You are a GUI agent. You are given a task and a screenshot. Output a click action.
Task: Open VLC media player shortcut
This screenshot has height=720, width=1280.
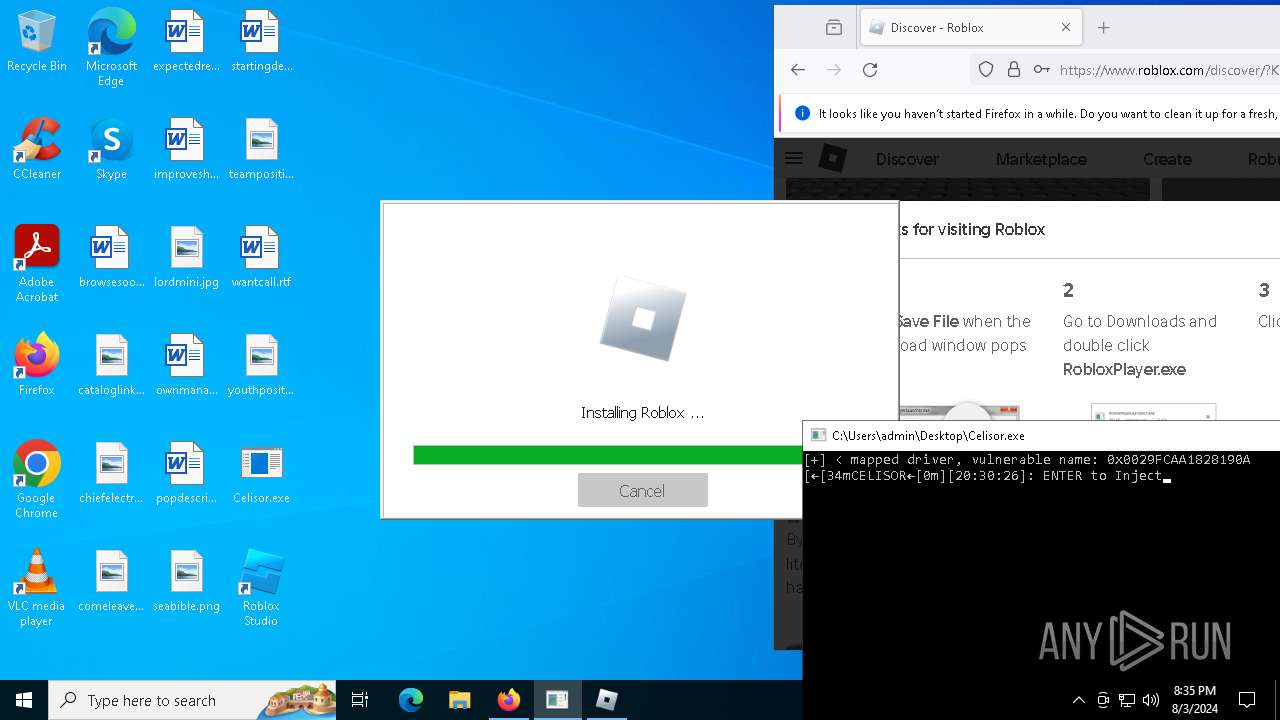tap(37, 588)
